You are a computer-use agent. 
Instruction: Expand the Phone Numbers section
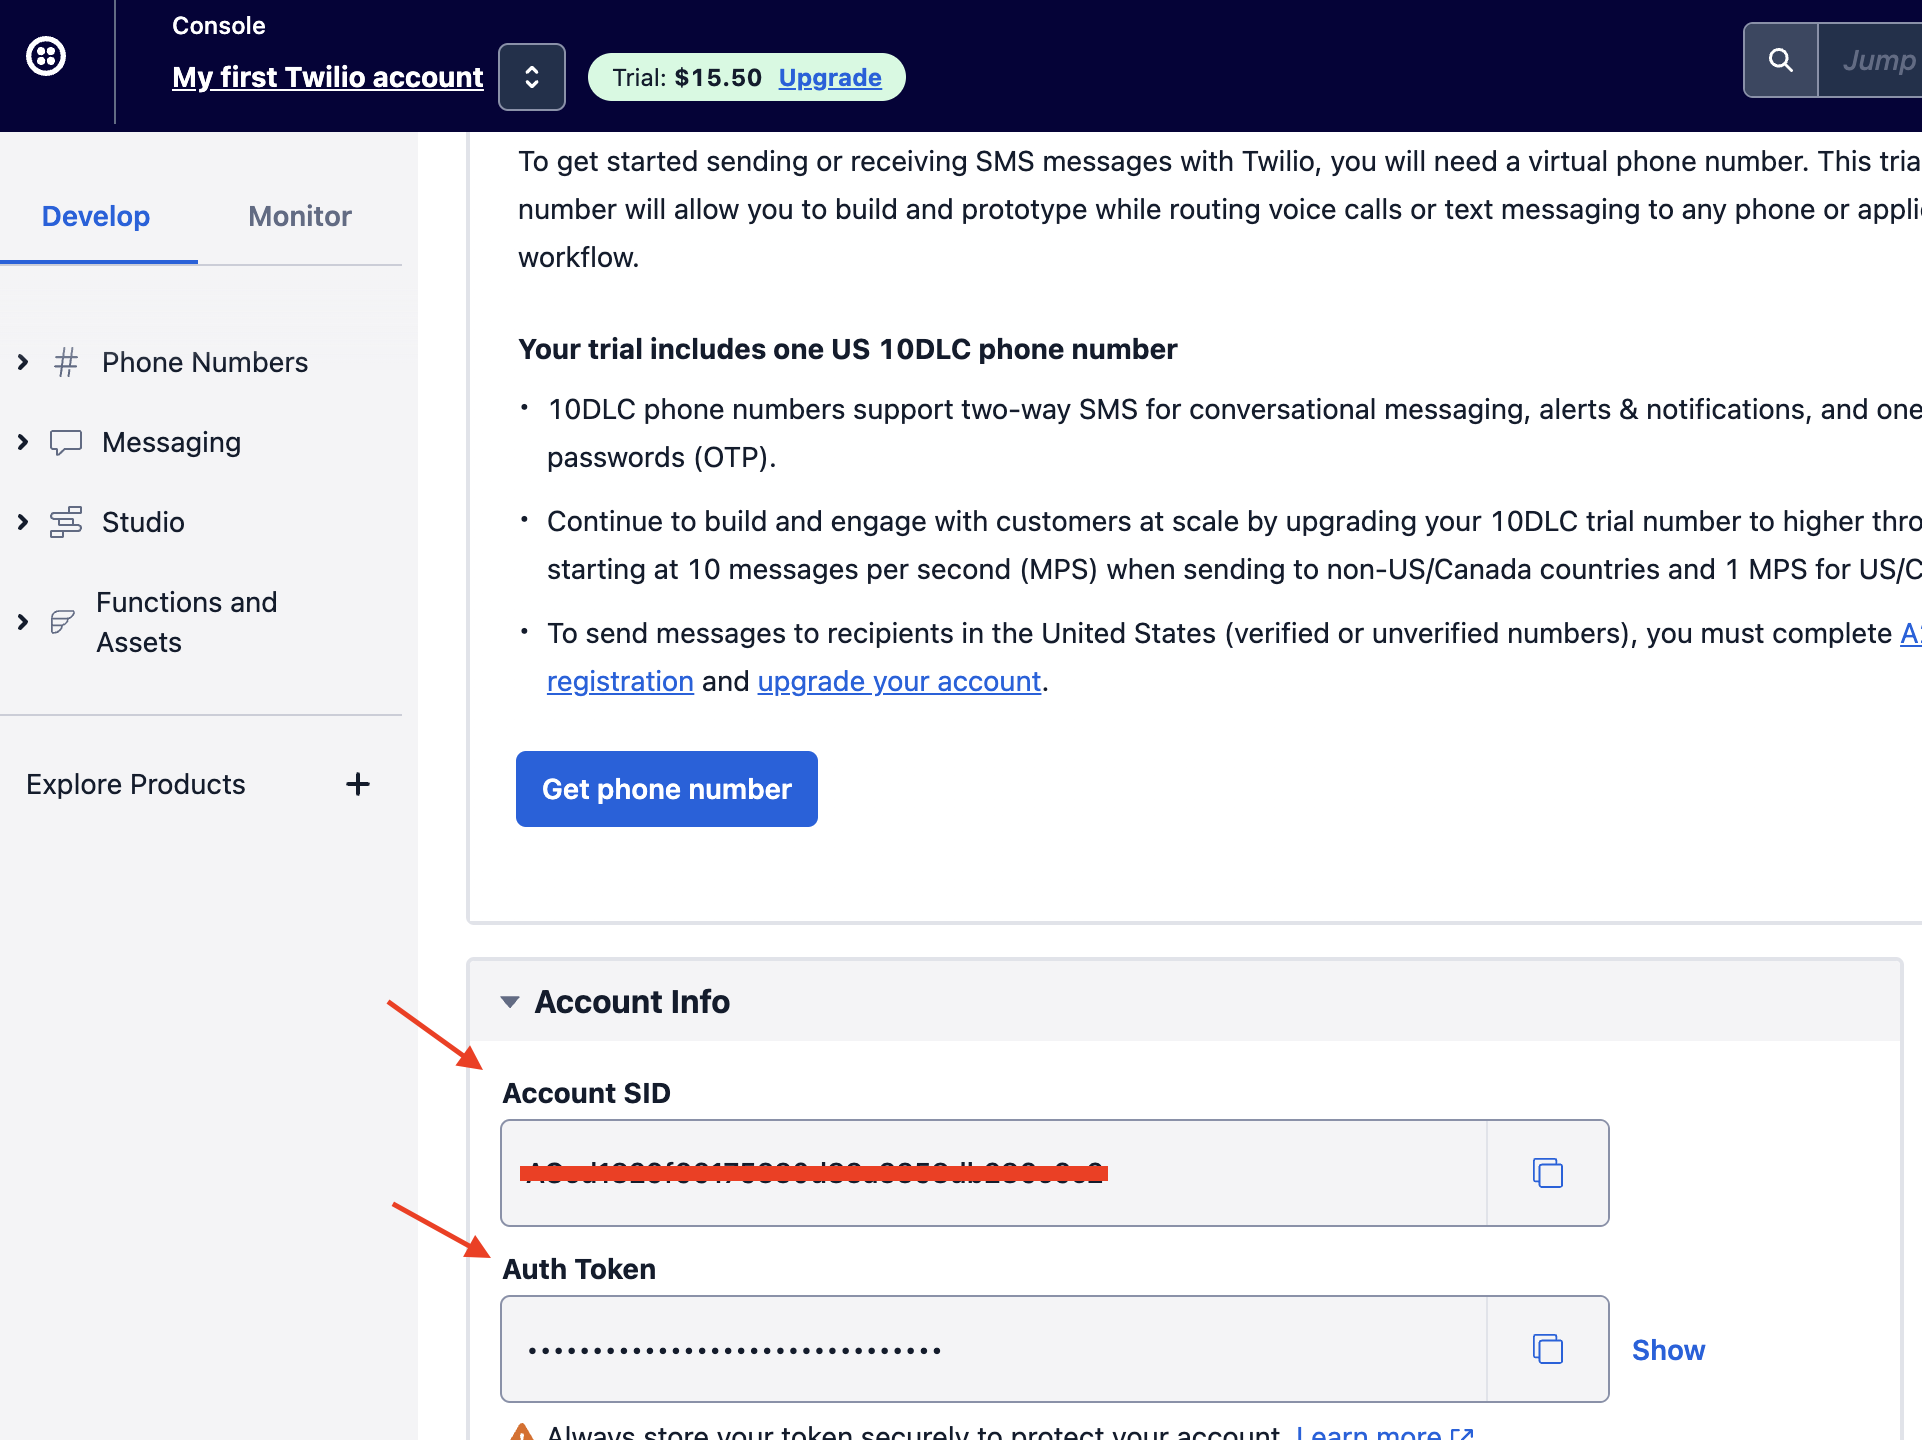23,362
